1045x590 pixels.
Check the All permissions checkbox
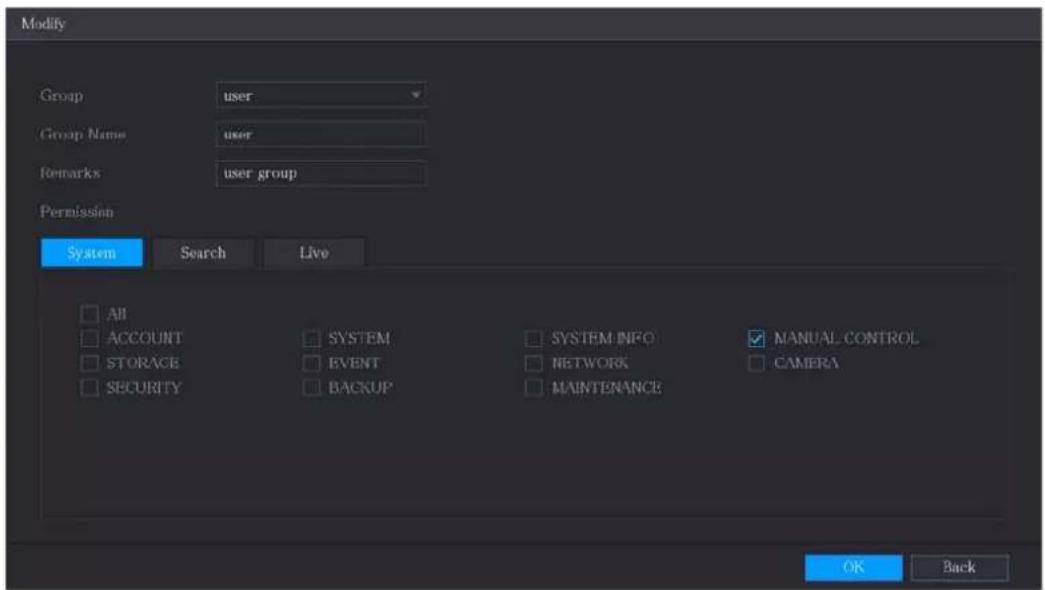coord(89,313)
